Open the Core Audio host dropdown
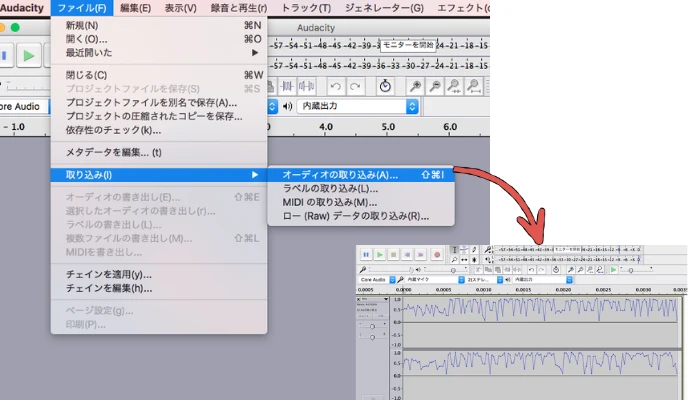The image size is (700, 400). (x=25, y=106)
